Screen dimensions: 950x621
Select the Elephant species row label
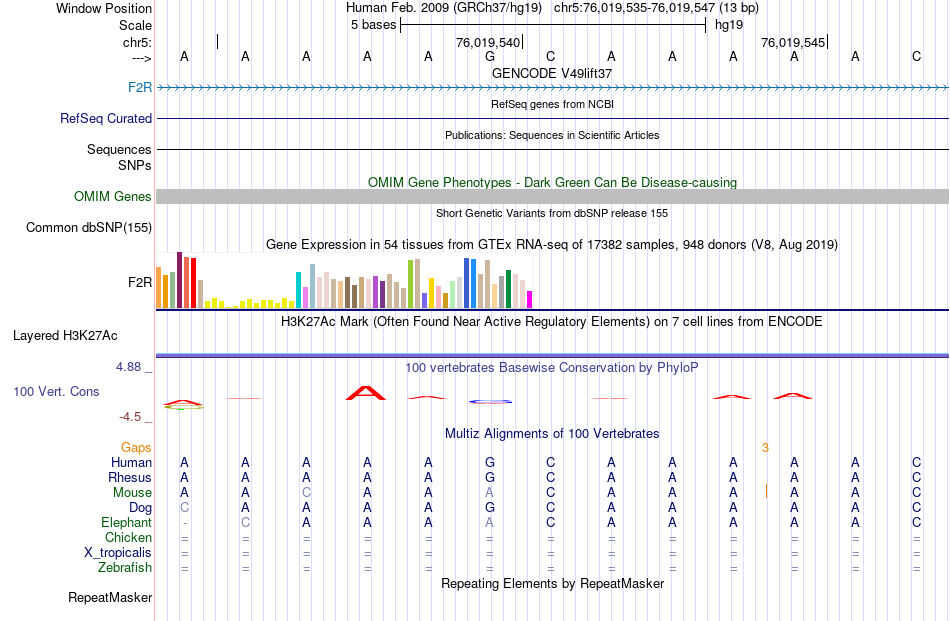tap(127, 522)
